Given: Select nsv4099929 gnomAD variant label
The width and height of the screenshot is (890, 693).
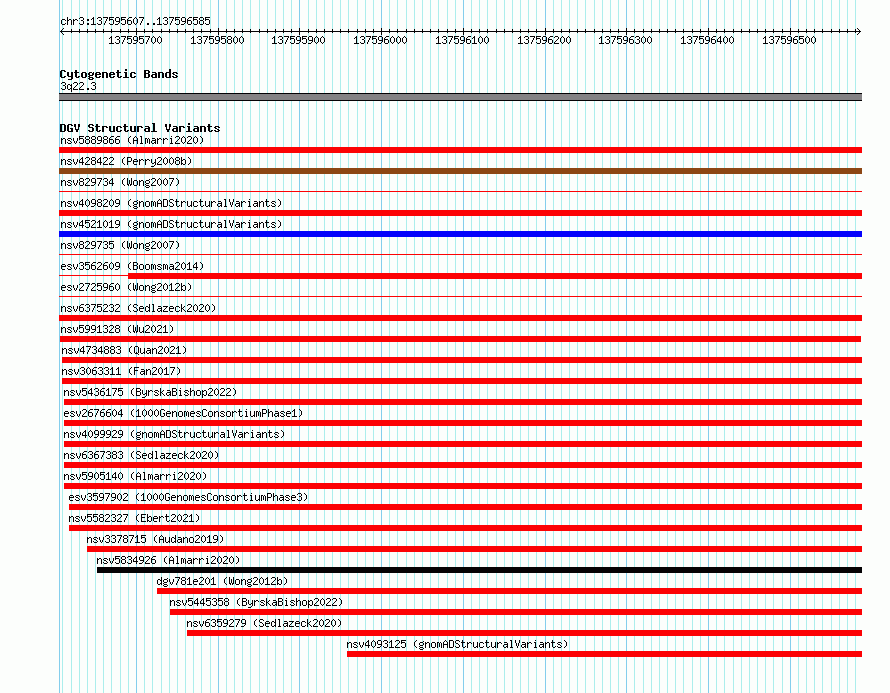Looking at the screenshot, I should tap(174, 434).
